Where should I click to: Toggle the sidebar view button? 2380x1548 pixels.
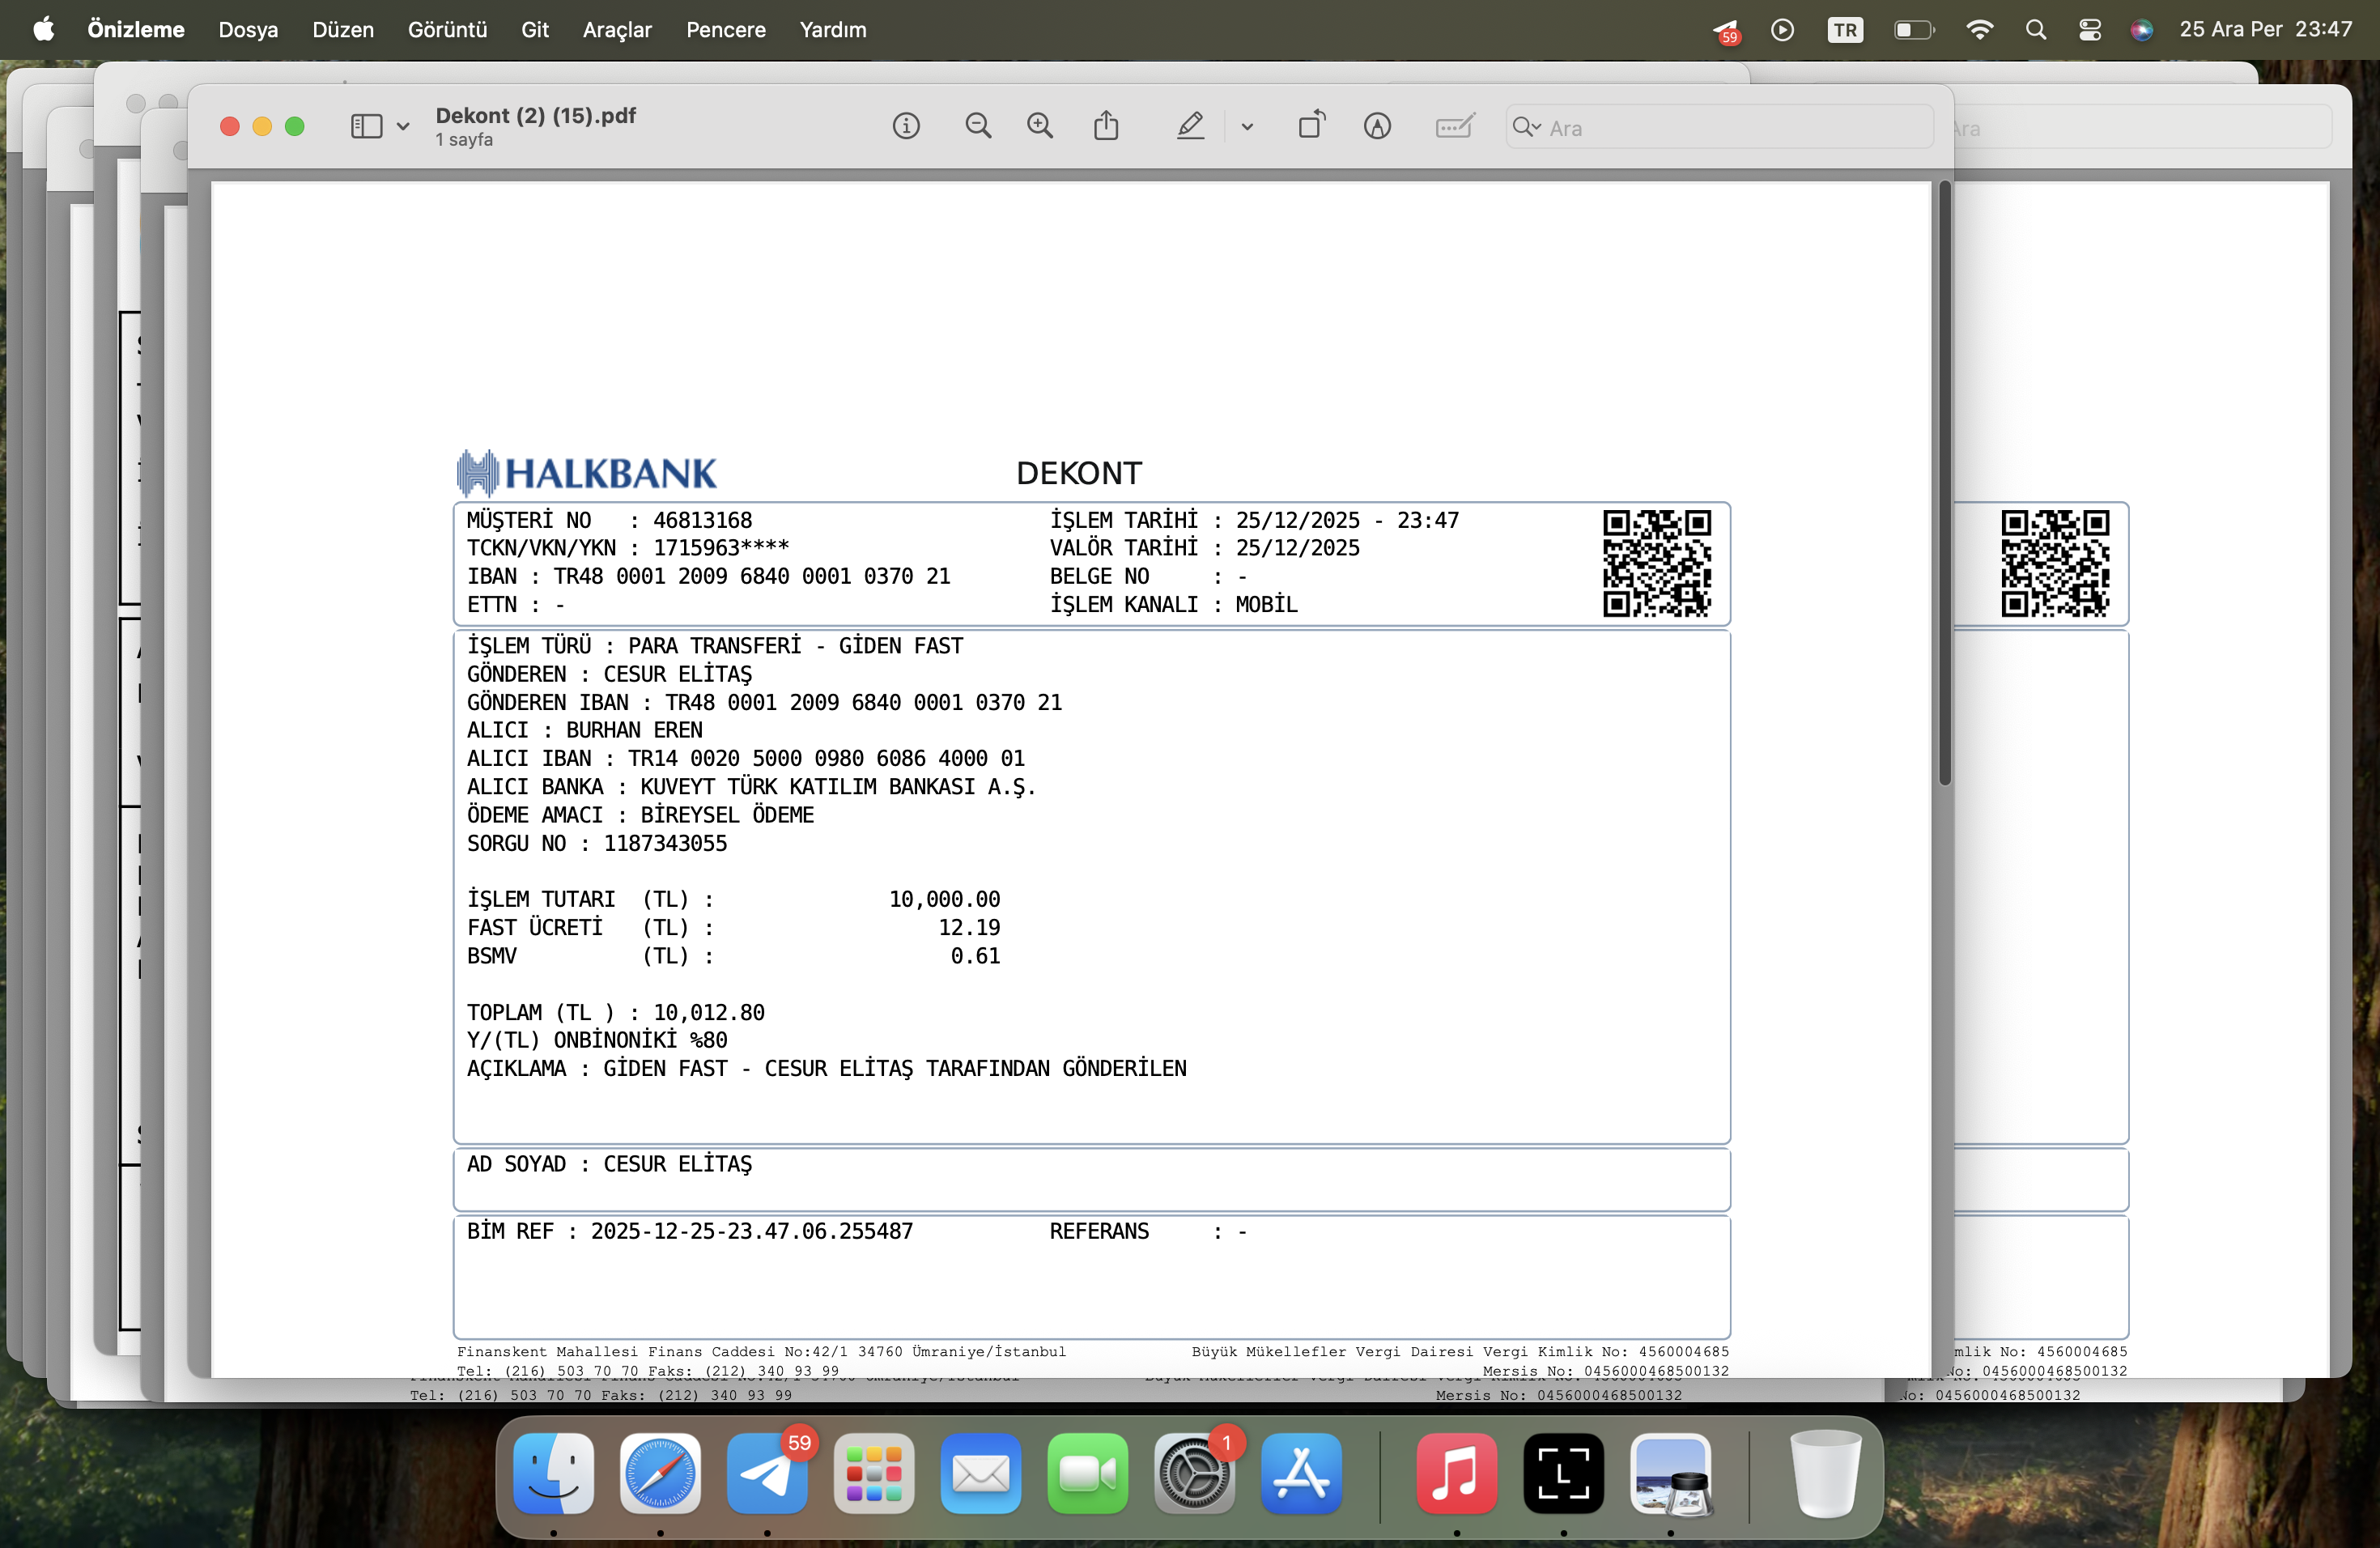pos(366,126)
